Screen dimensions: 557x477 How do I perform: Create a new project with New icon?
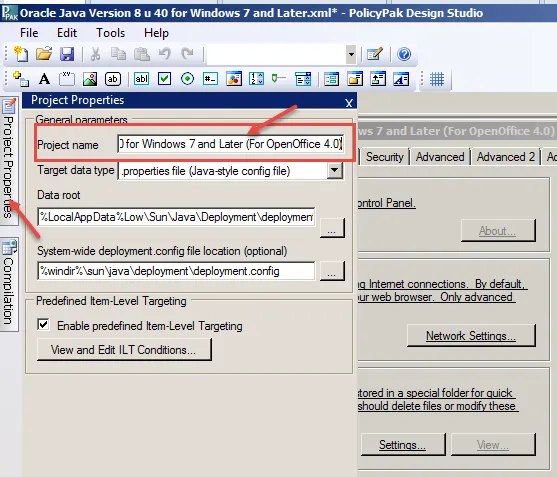(21, 54)
